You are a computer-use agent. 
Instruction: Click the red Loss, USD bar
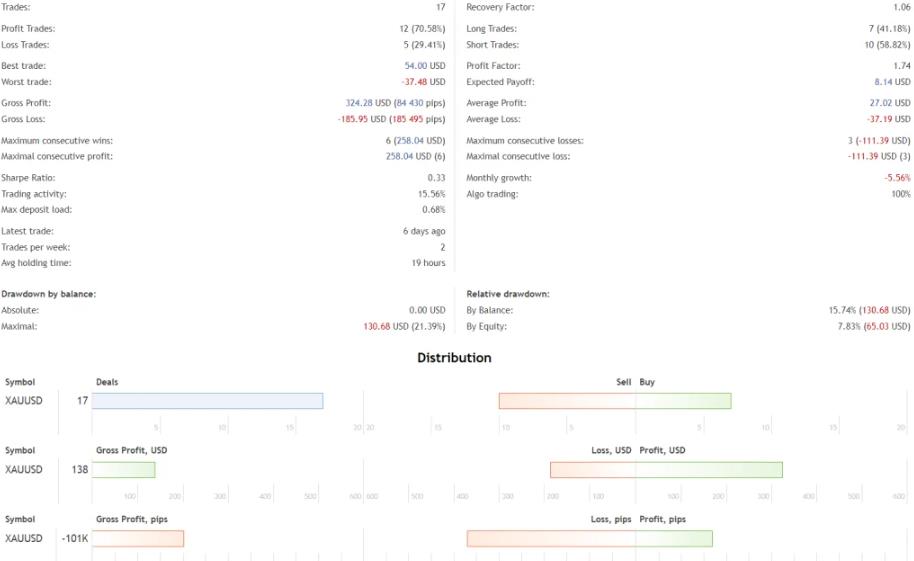coord(592,470)
